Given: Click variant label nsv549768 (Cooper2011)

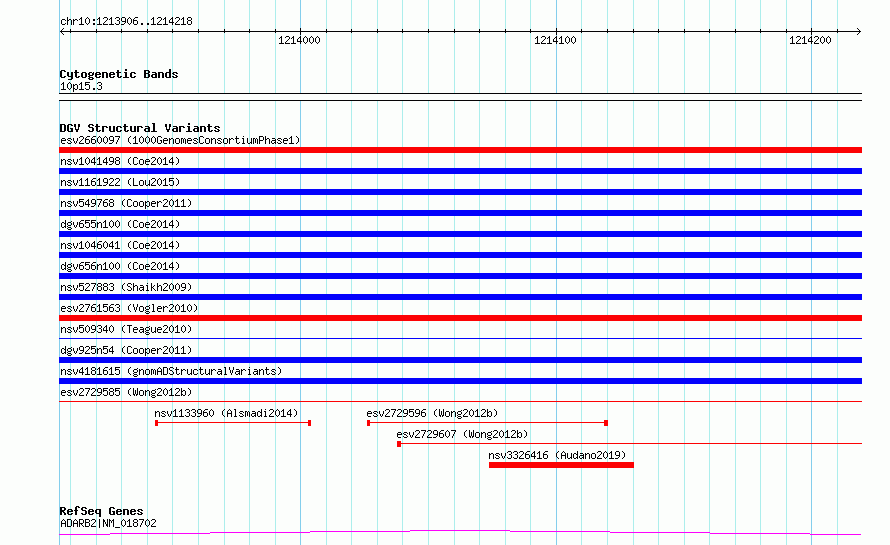Looking at the screenshot, I should (x=126, y=203).
